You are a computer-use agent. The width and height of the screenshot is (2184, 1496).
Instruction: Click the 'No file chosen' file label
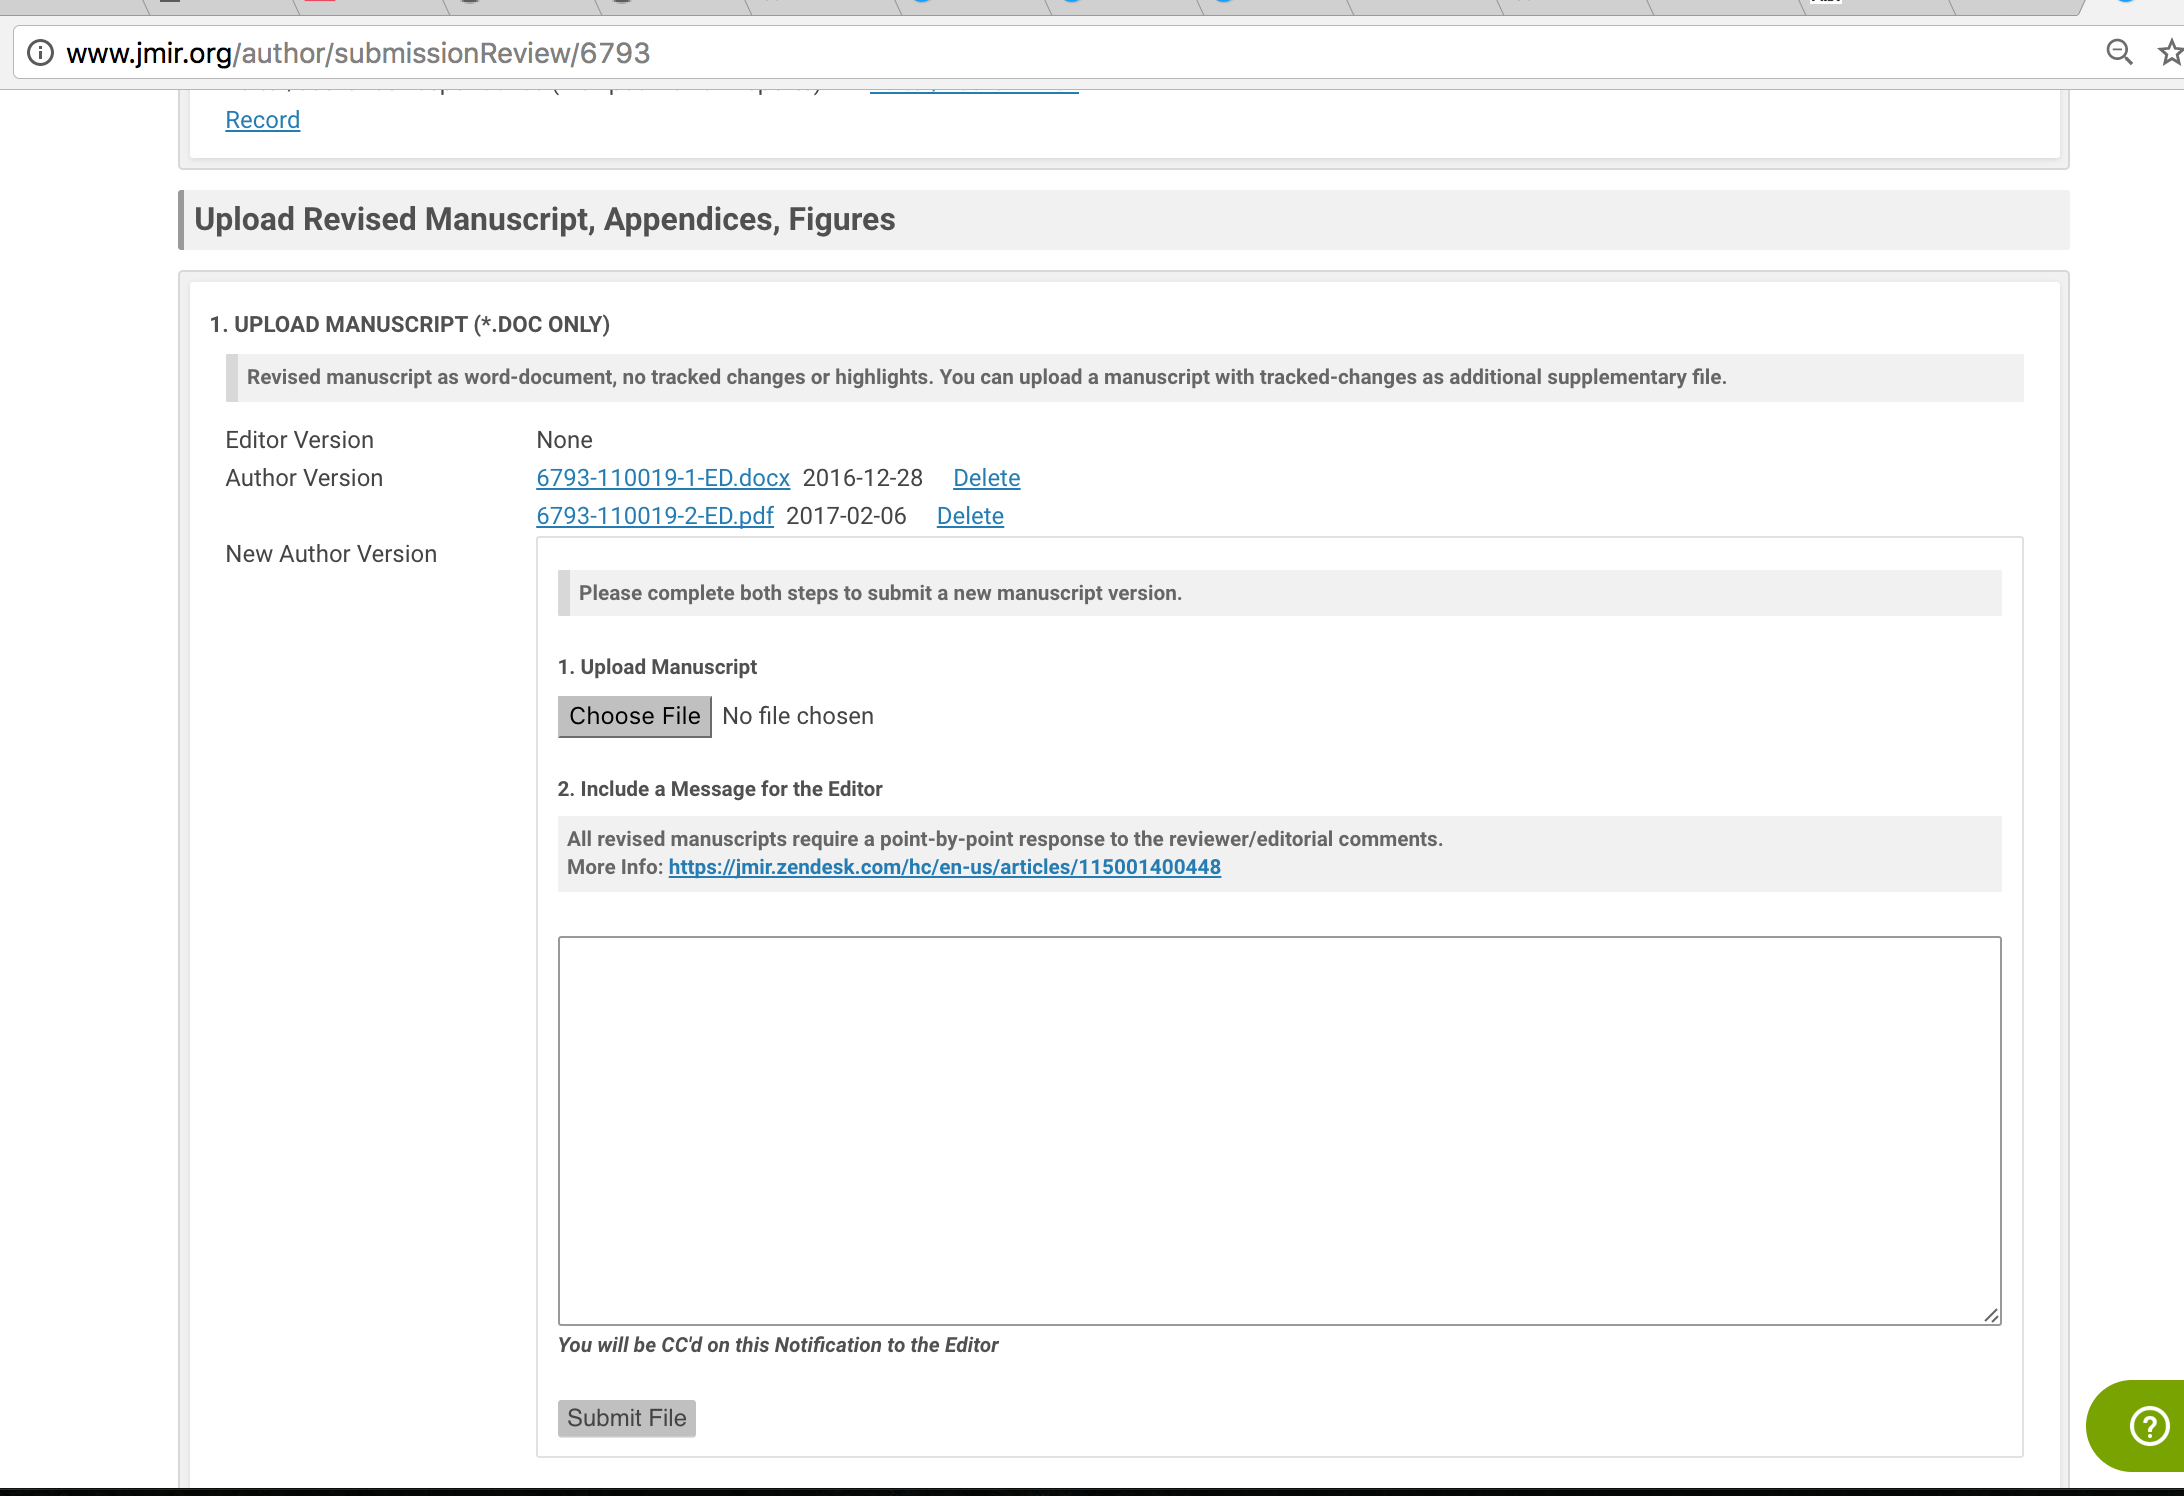click(798, 716)
